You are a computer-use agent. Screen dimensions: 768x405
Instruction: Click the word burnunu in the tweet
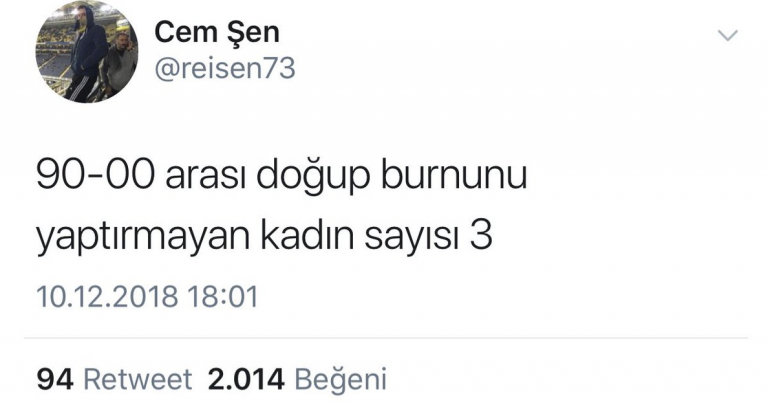(454, 174)
